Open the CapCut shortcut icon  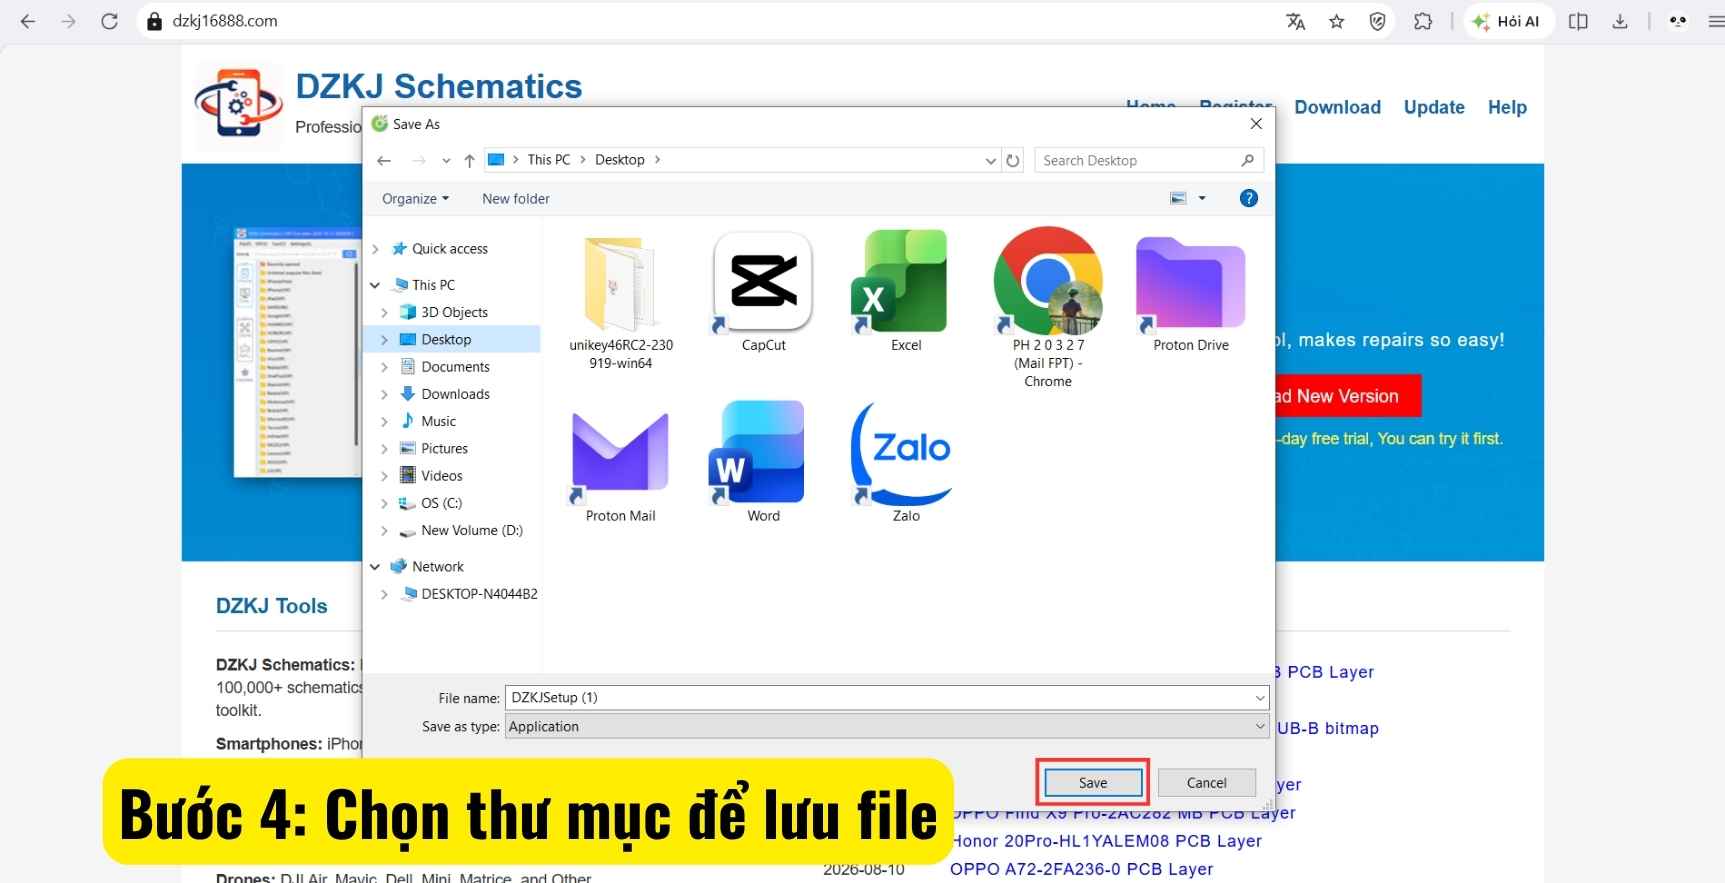coord(763,283)
